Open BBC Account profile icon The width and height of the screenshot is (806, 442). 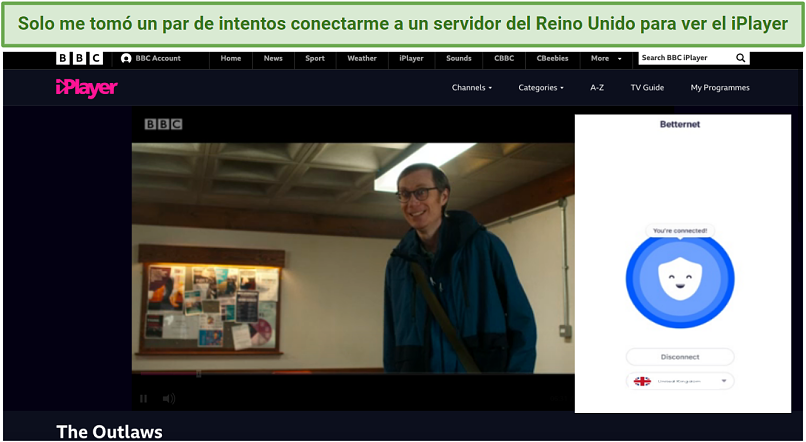(126, 59)
